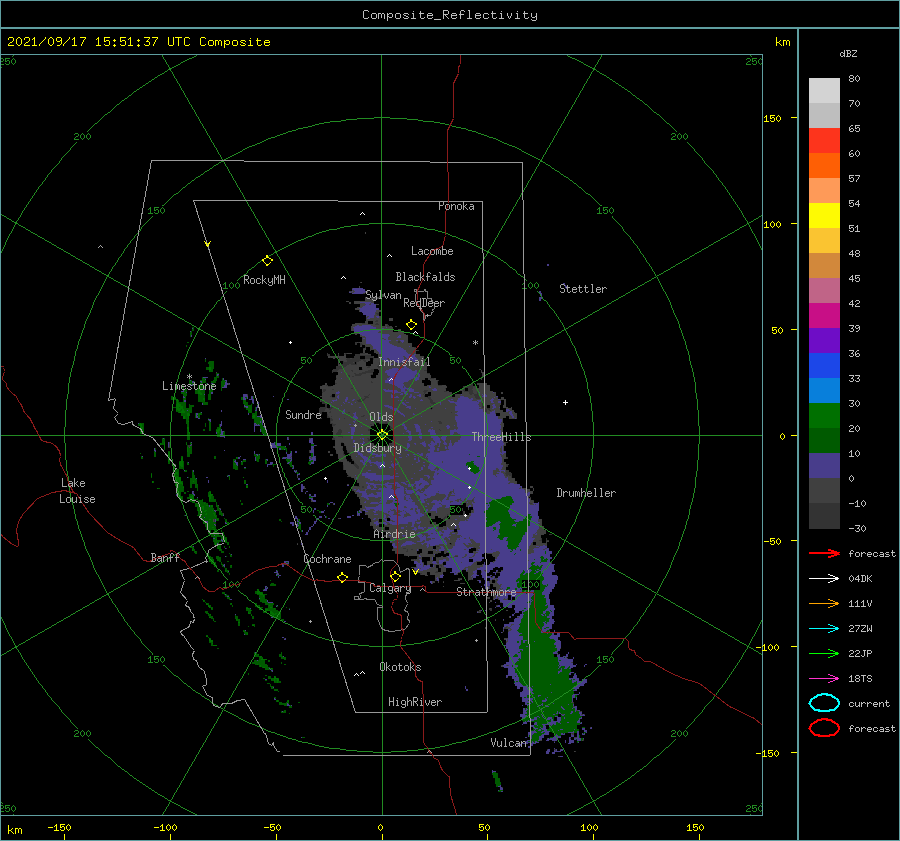Click the HighRiver city label
The image size is (900, 841).
click(x=415, y=702)
